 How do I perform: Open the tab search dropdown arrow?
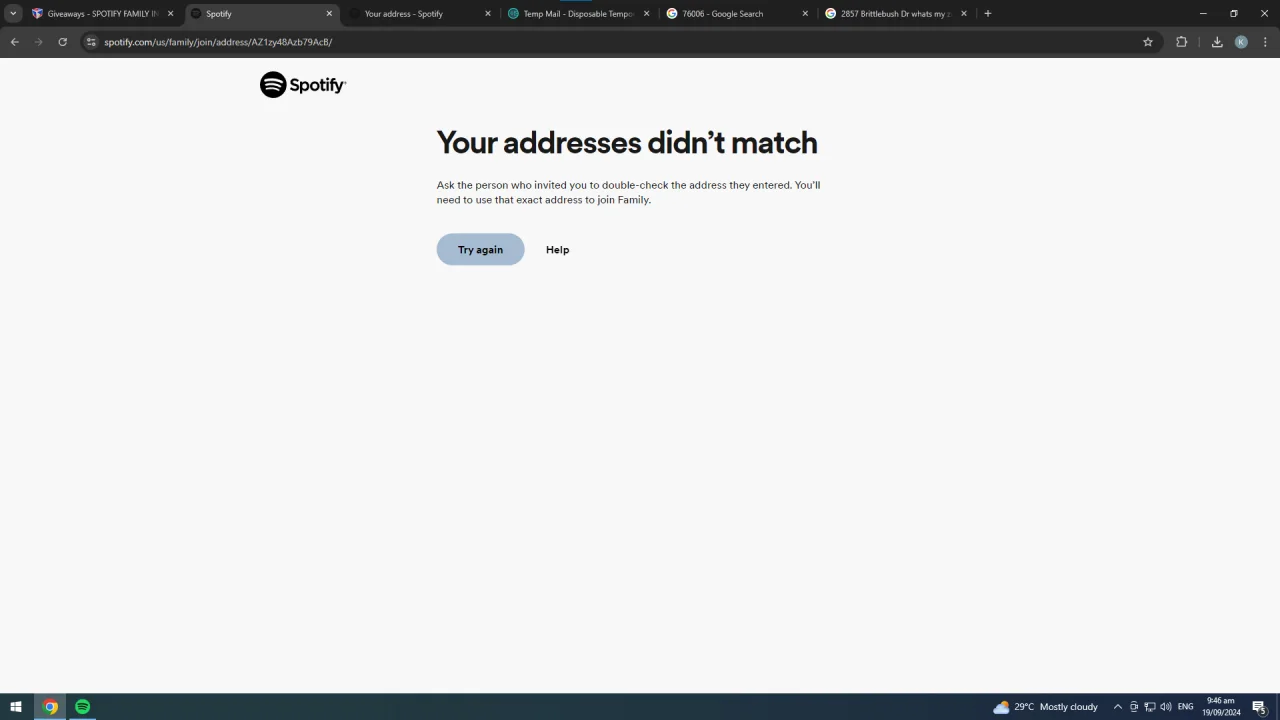click(x=13, y=14)
